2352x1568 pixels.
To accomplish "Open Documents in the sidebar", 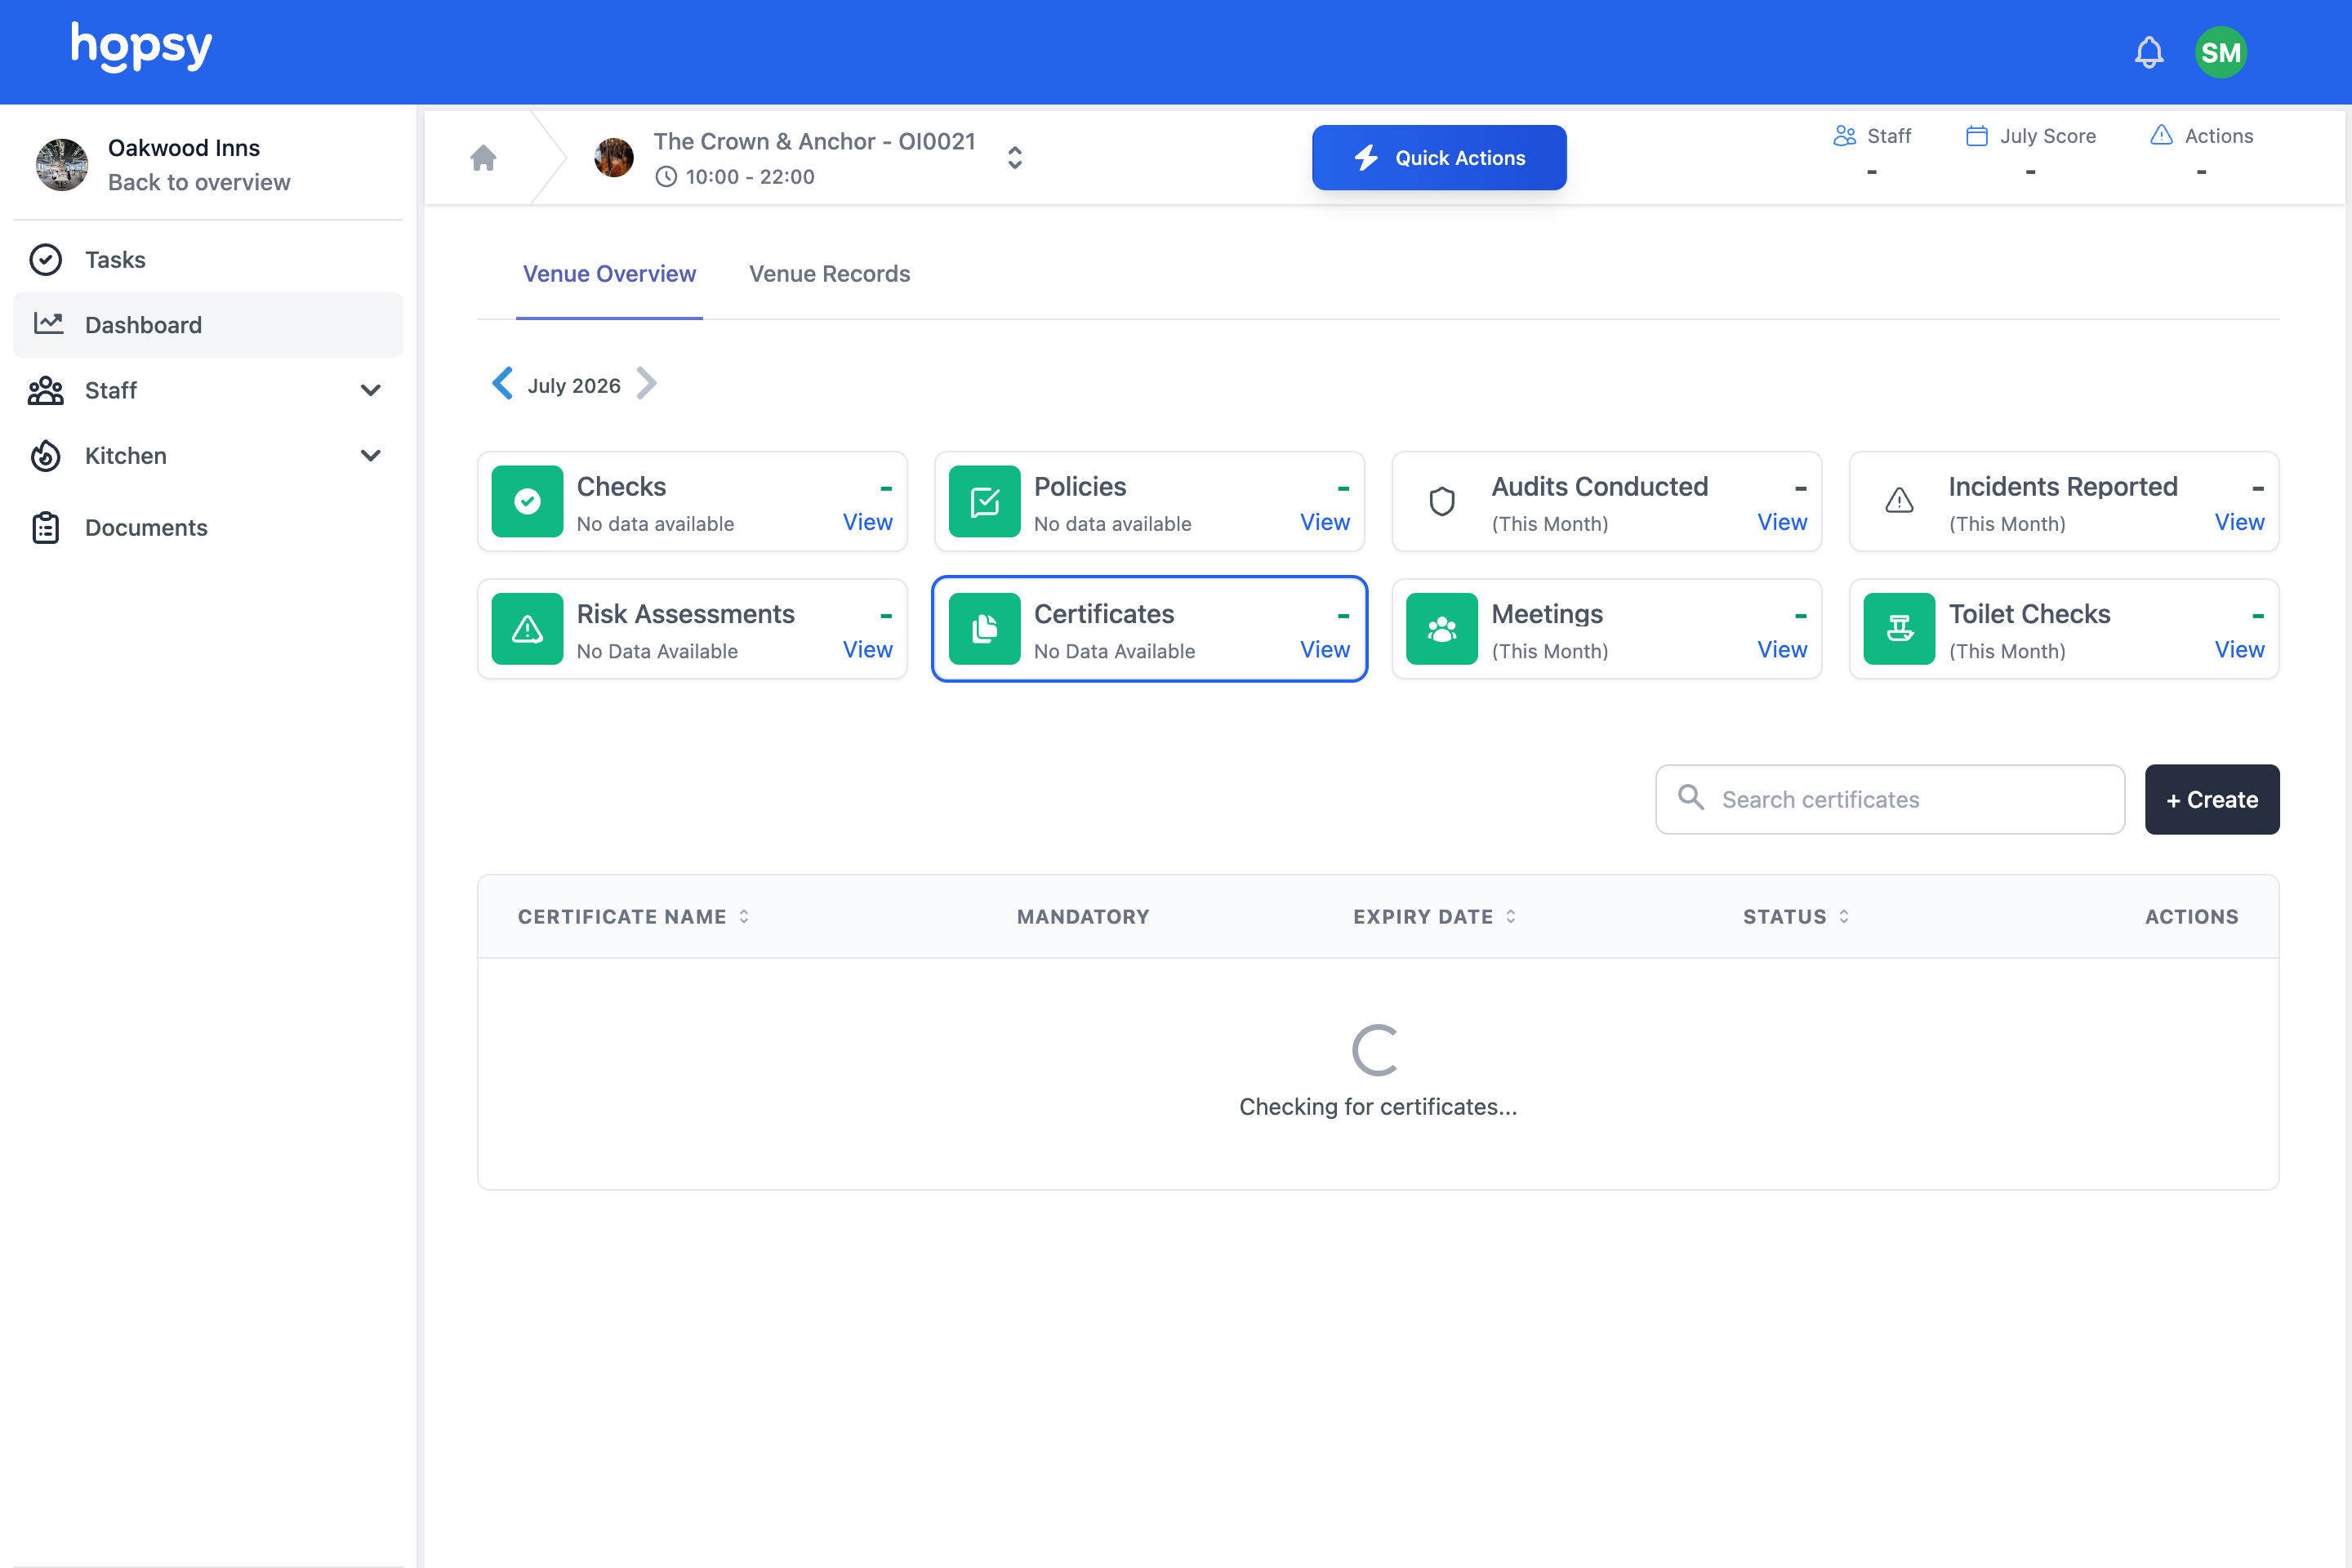I will (x=208, y=527).
